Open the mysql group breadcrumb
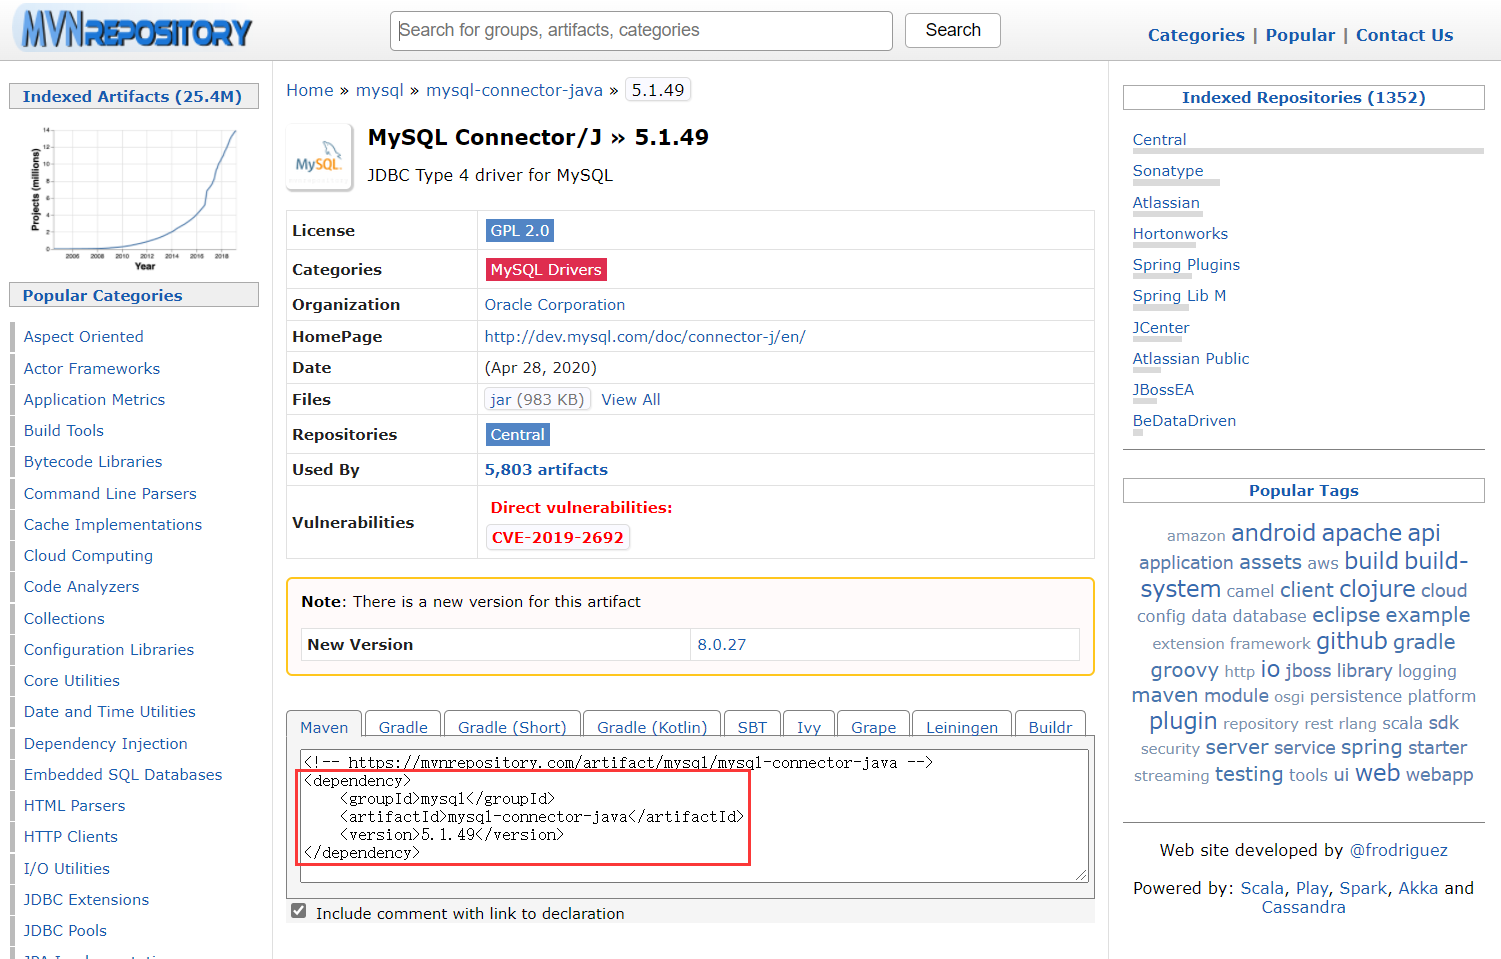Screen dimensions: 1501x959 [x=380, y=90]
